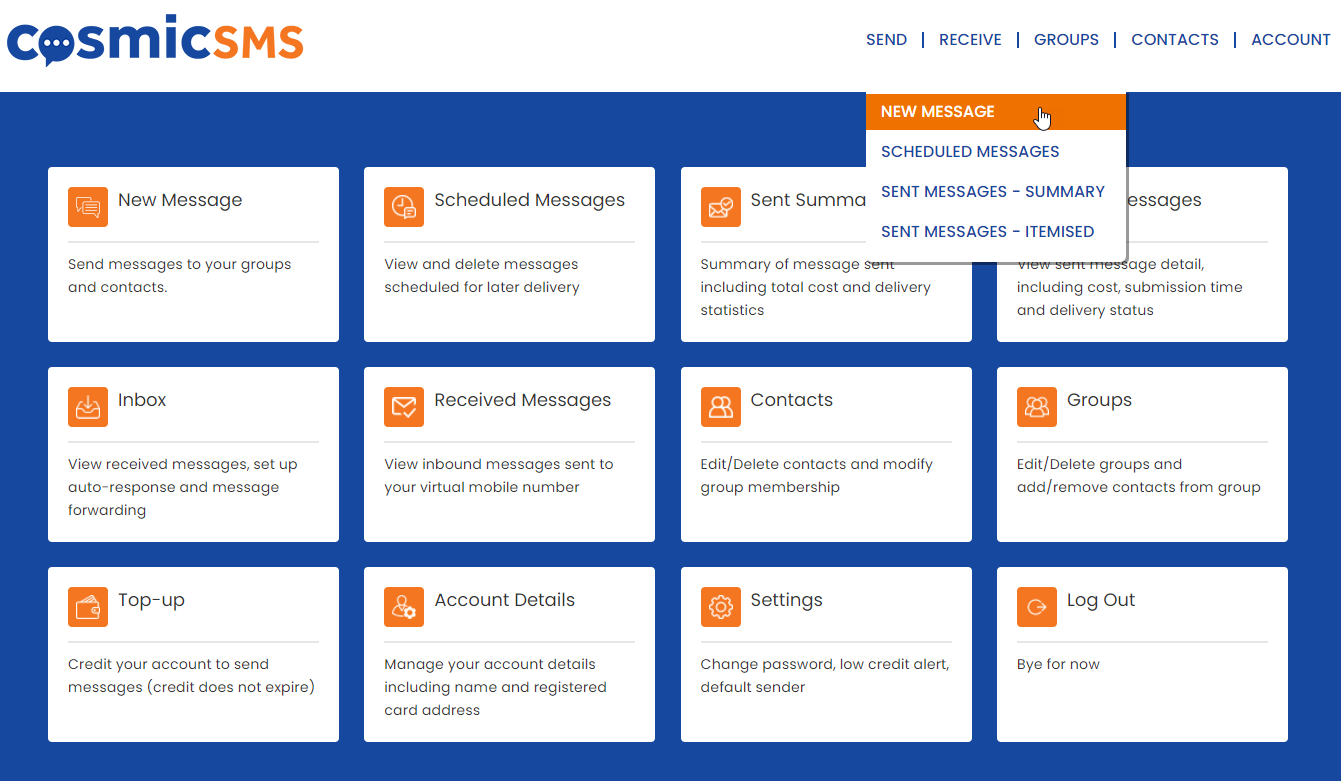Open the Inbox tray icon
Screen dimensions: 1341x781
click(x=88, y=407)
